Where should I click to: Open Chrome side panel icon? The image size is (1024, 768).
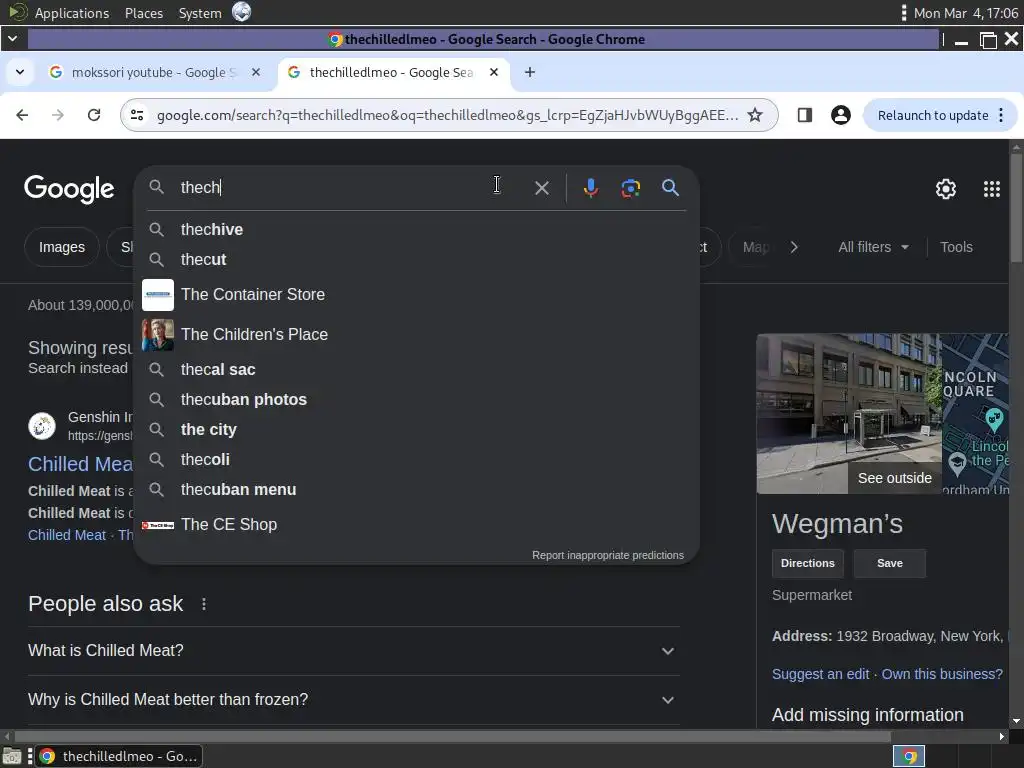[805, 116]
